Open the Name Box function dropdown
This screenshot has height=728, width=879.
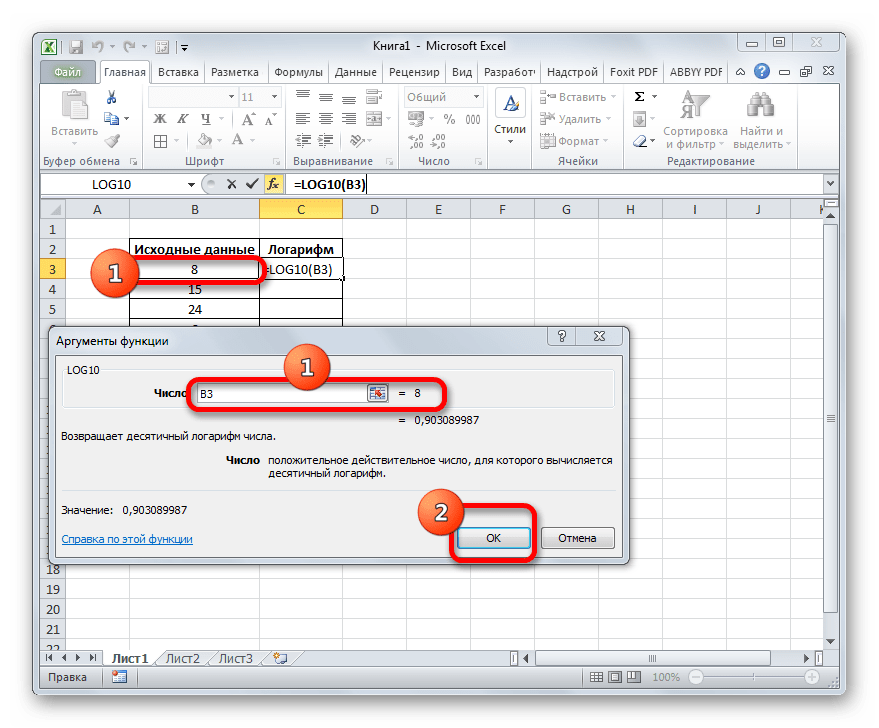[192, 185]
